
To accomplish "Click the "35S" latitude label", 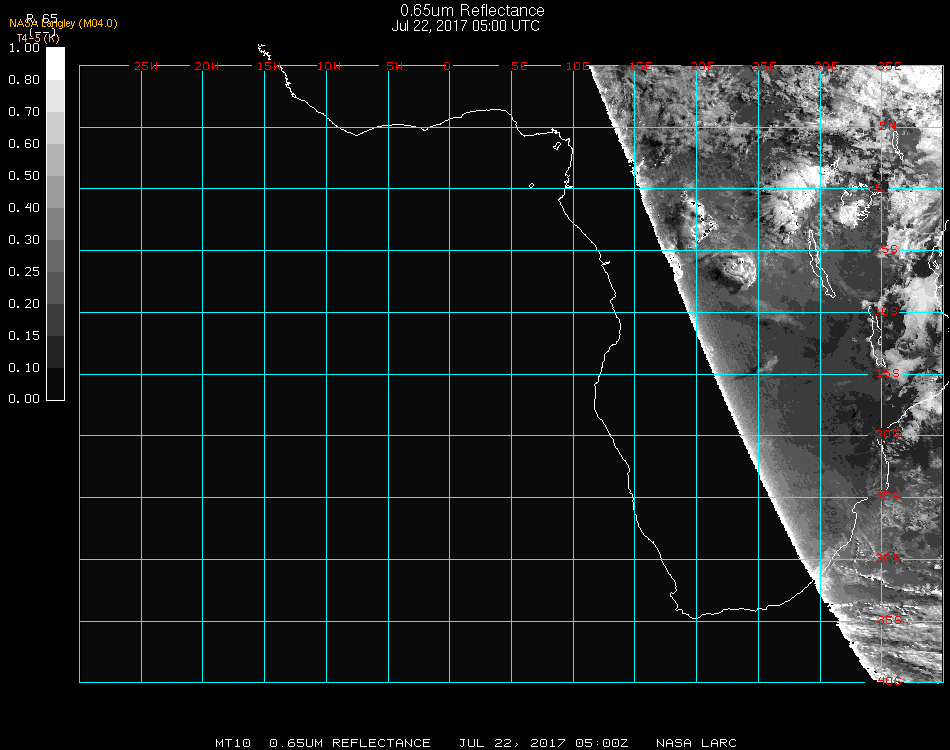I will tap(889, 620).
